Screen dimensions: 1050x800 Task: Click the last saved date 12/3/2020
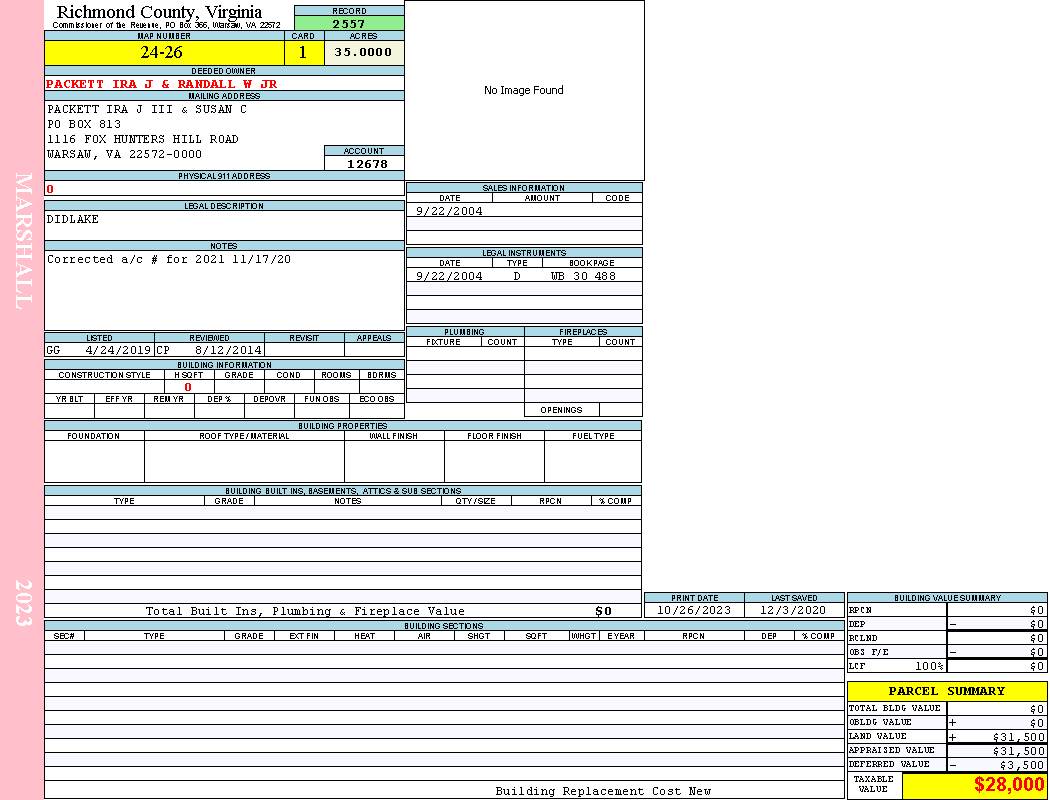(793, 610)
